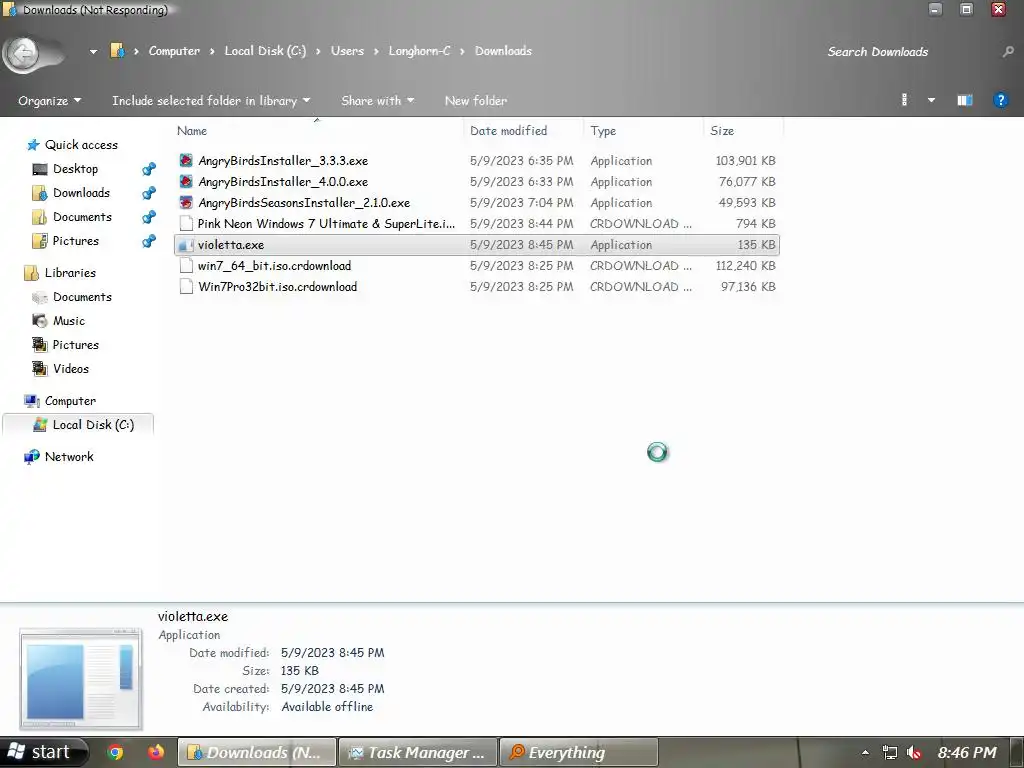
Task: Select Local Disk (C:) breadcrumb segment
Action: click(265, 51)
